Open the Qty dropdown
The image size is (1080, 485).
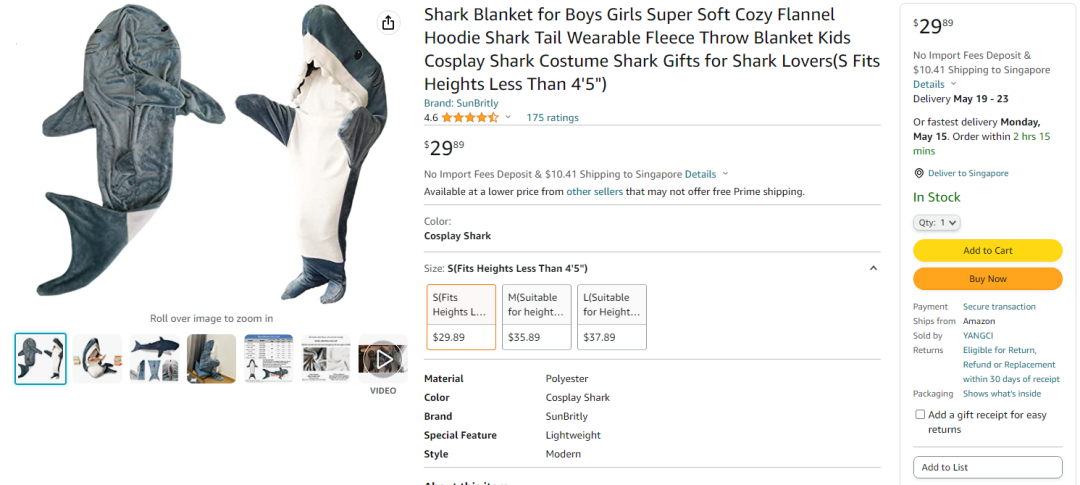[x=937, y=223]
